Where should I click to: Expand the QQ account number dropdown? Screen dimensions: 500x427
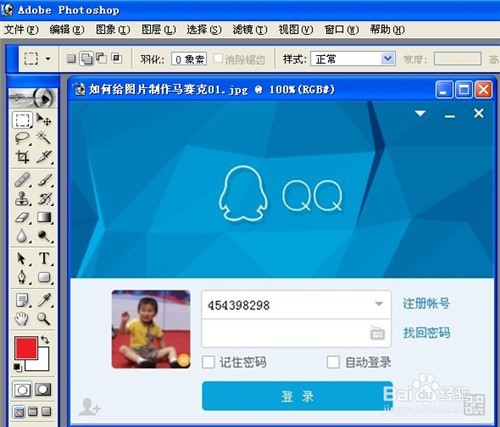(379, 304)
